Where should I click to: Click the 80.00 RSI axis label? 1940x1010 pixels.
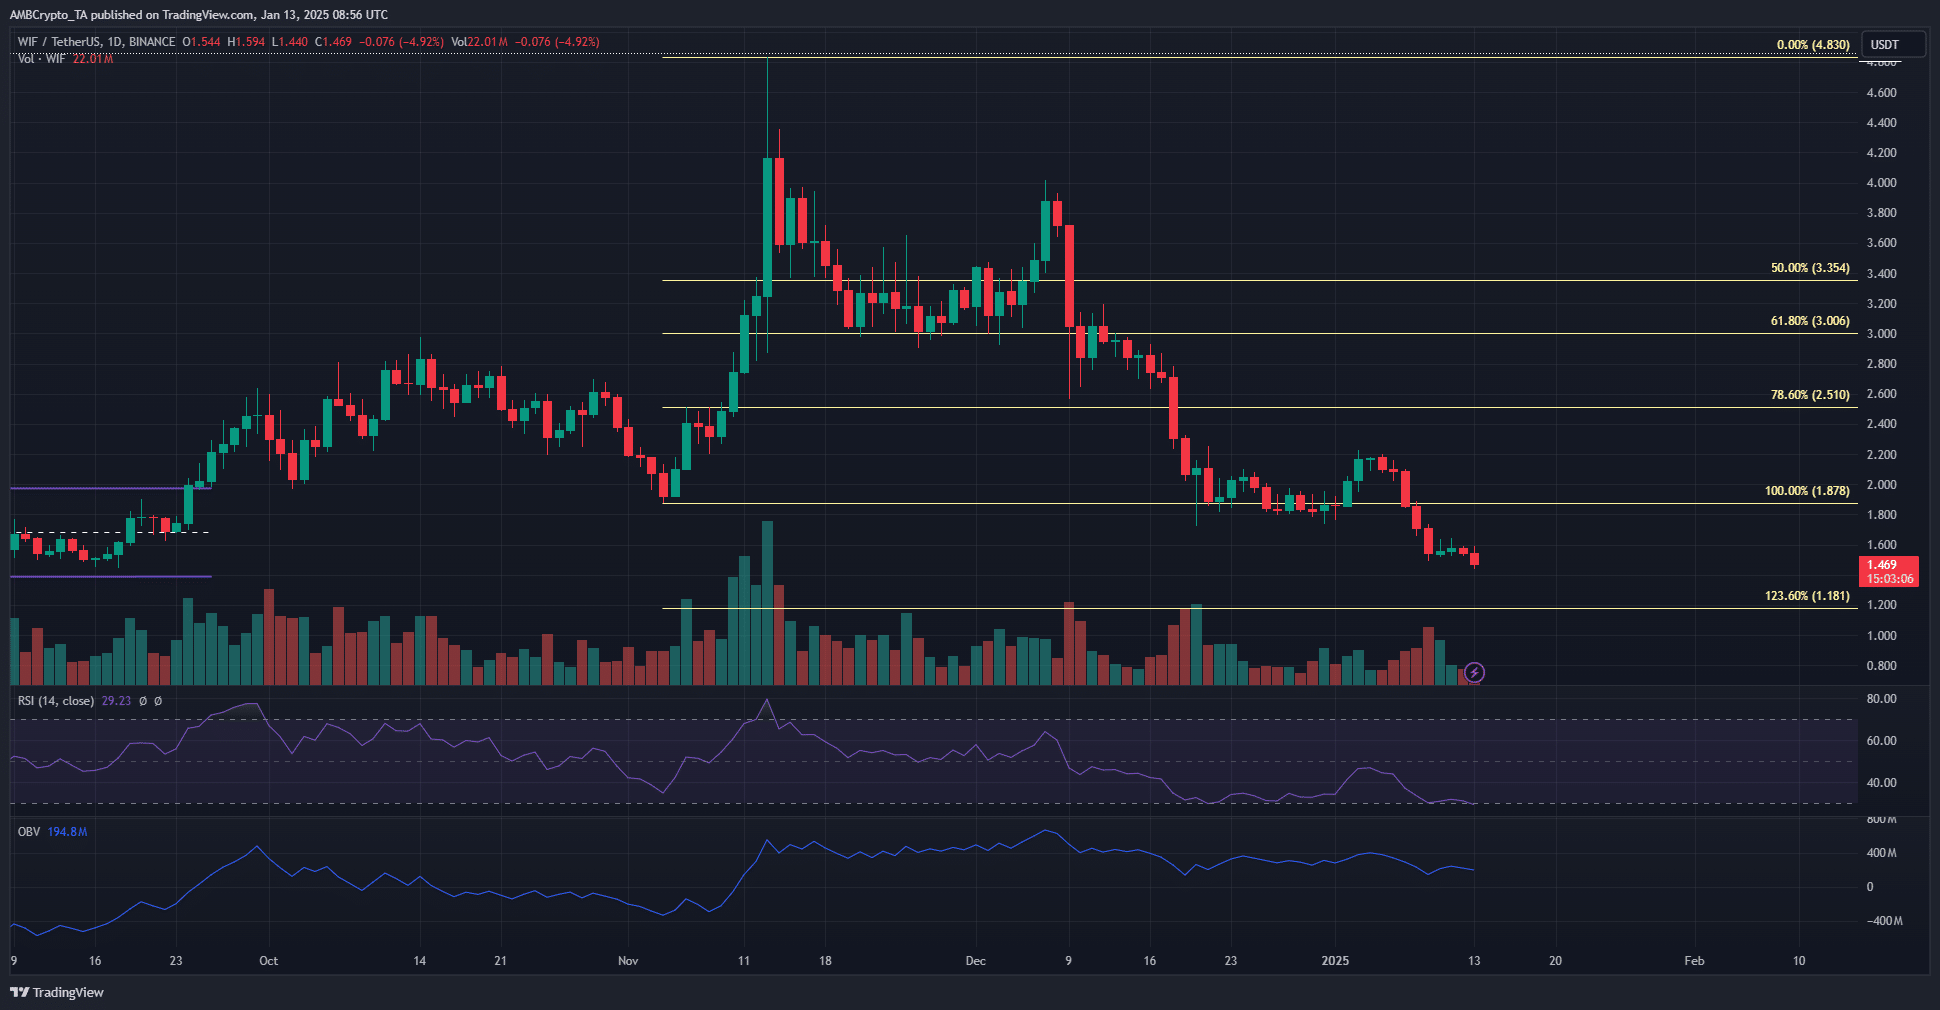(x=1881, y=699)
